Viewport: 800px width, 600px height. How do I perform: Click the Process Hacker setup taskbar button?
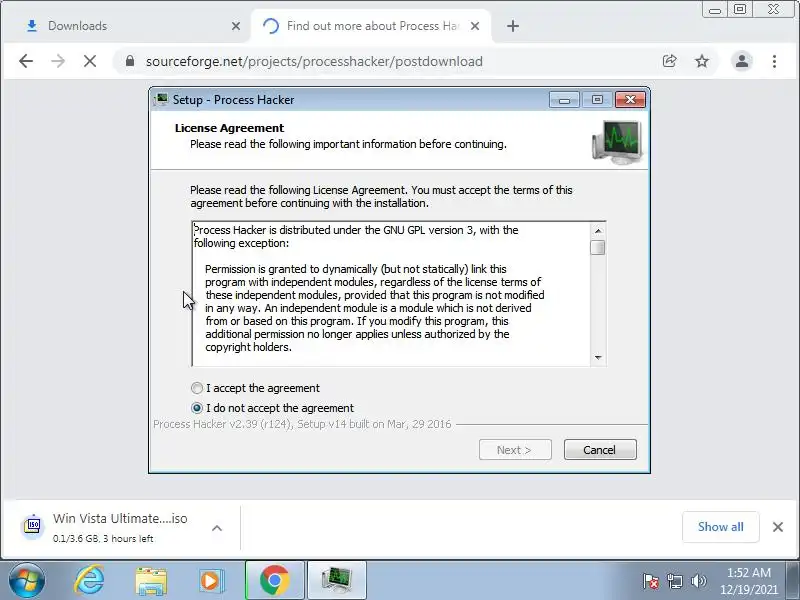pos(337,581)
